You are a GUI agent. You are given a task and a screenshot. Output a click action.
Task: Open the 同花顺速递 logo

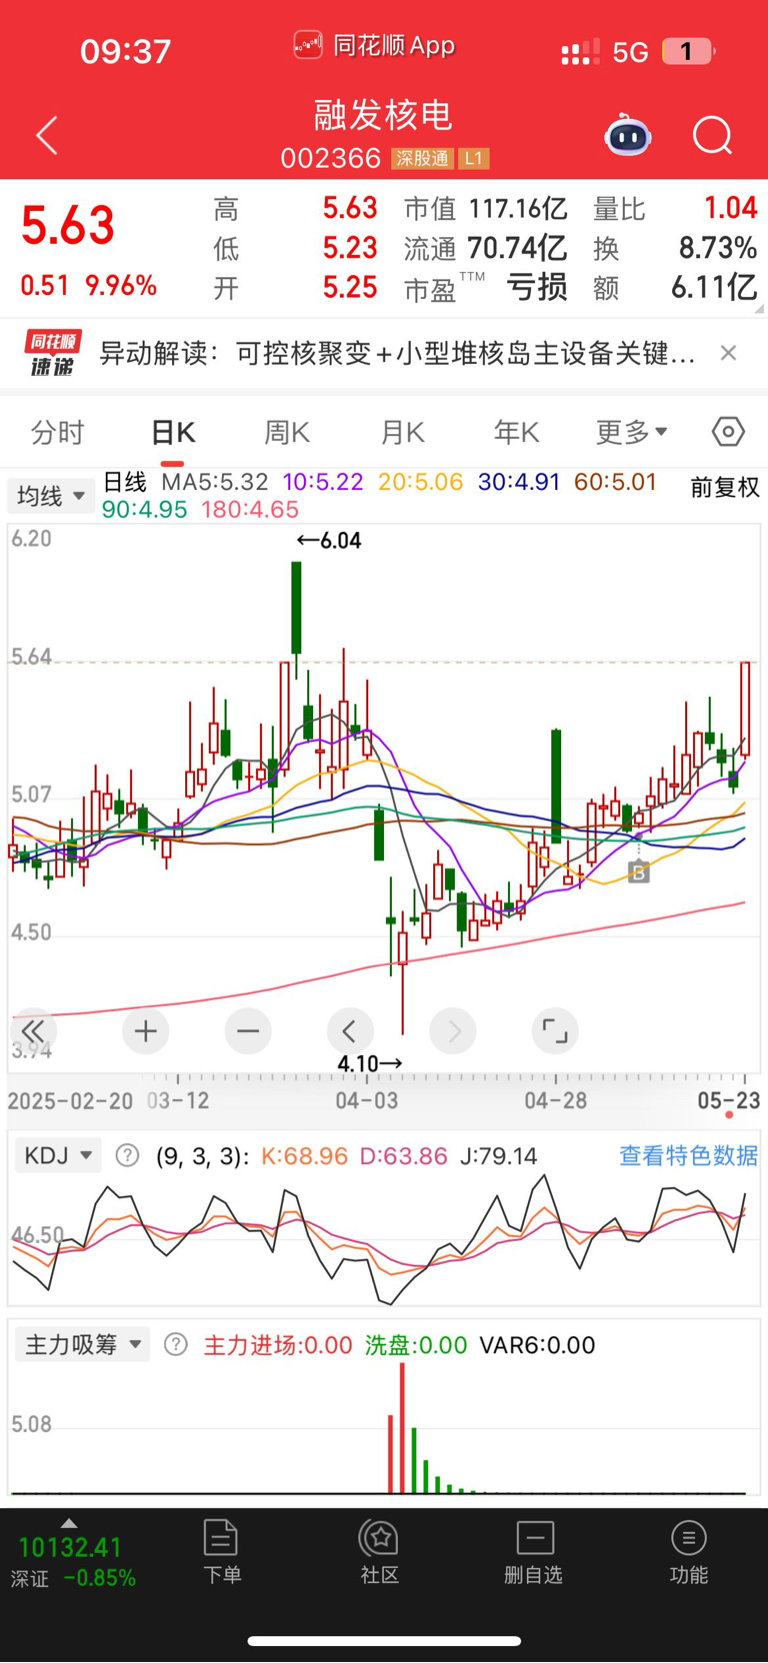click(x=51, y=353)
